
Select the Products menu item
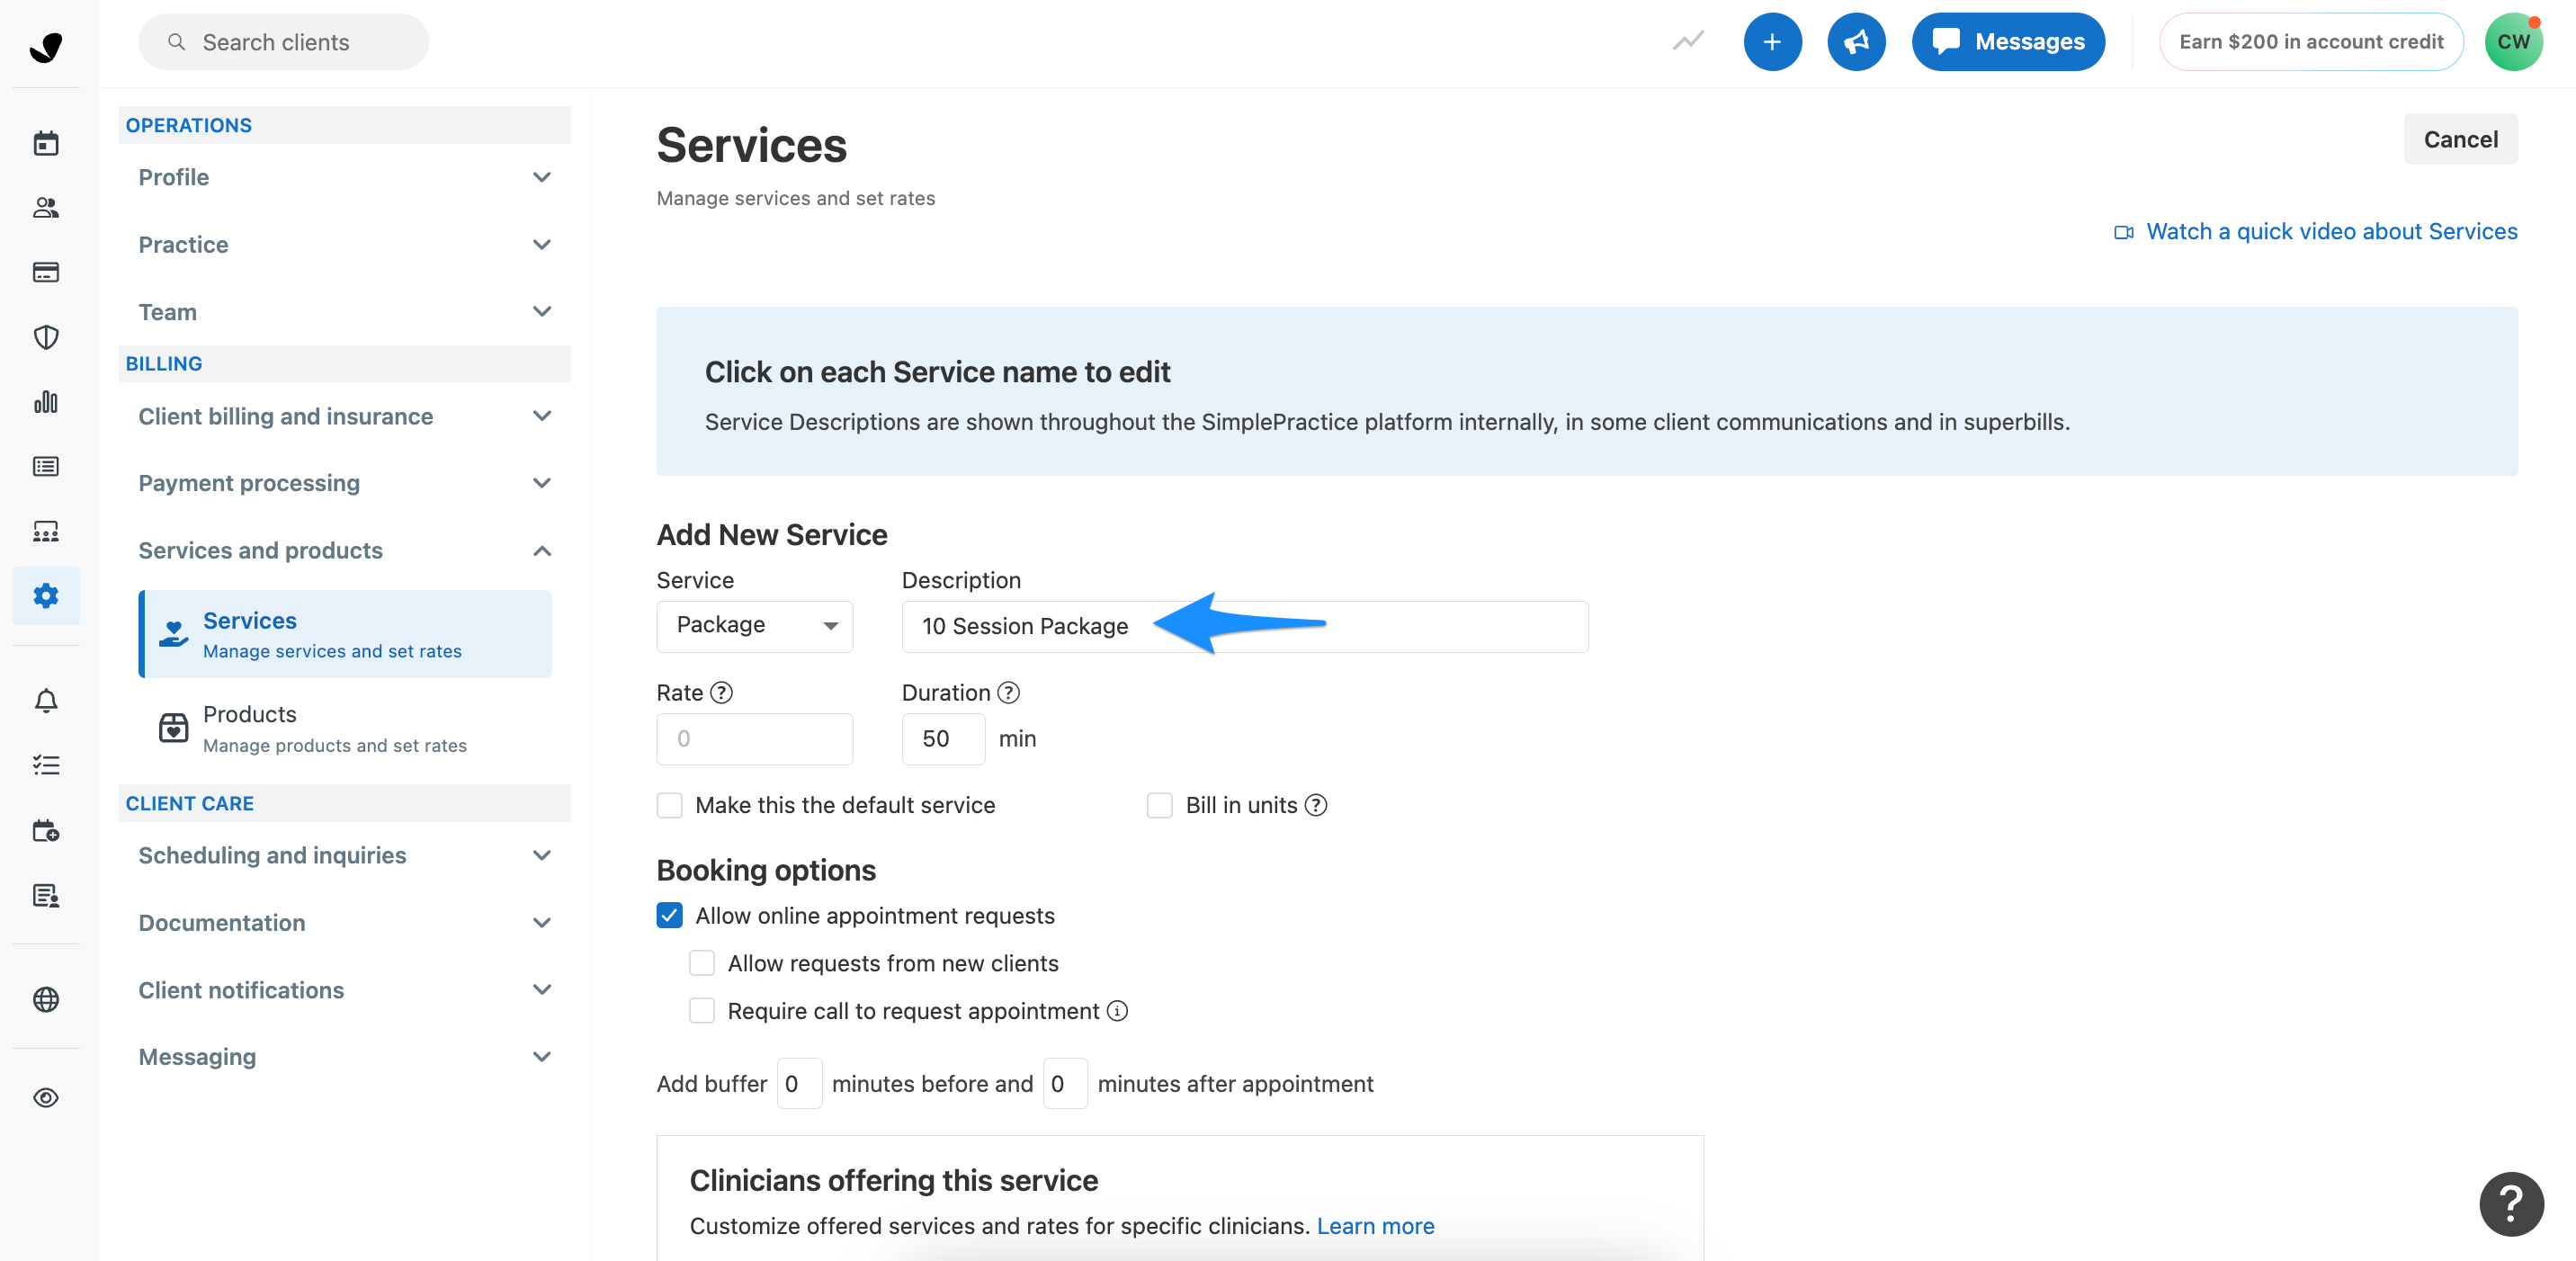(x=345, y=728)
